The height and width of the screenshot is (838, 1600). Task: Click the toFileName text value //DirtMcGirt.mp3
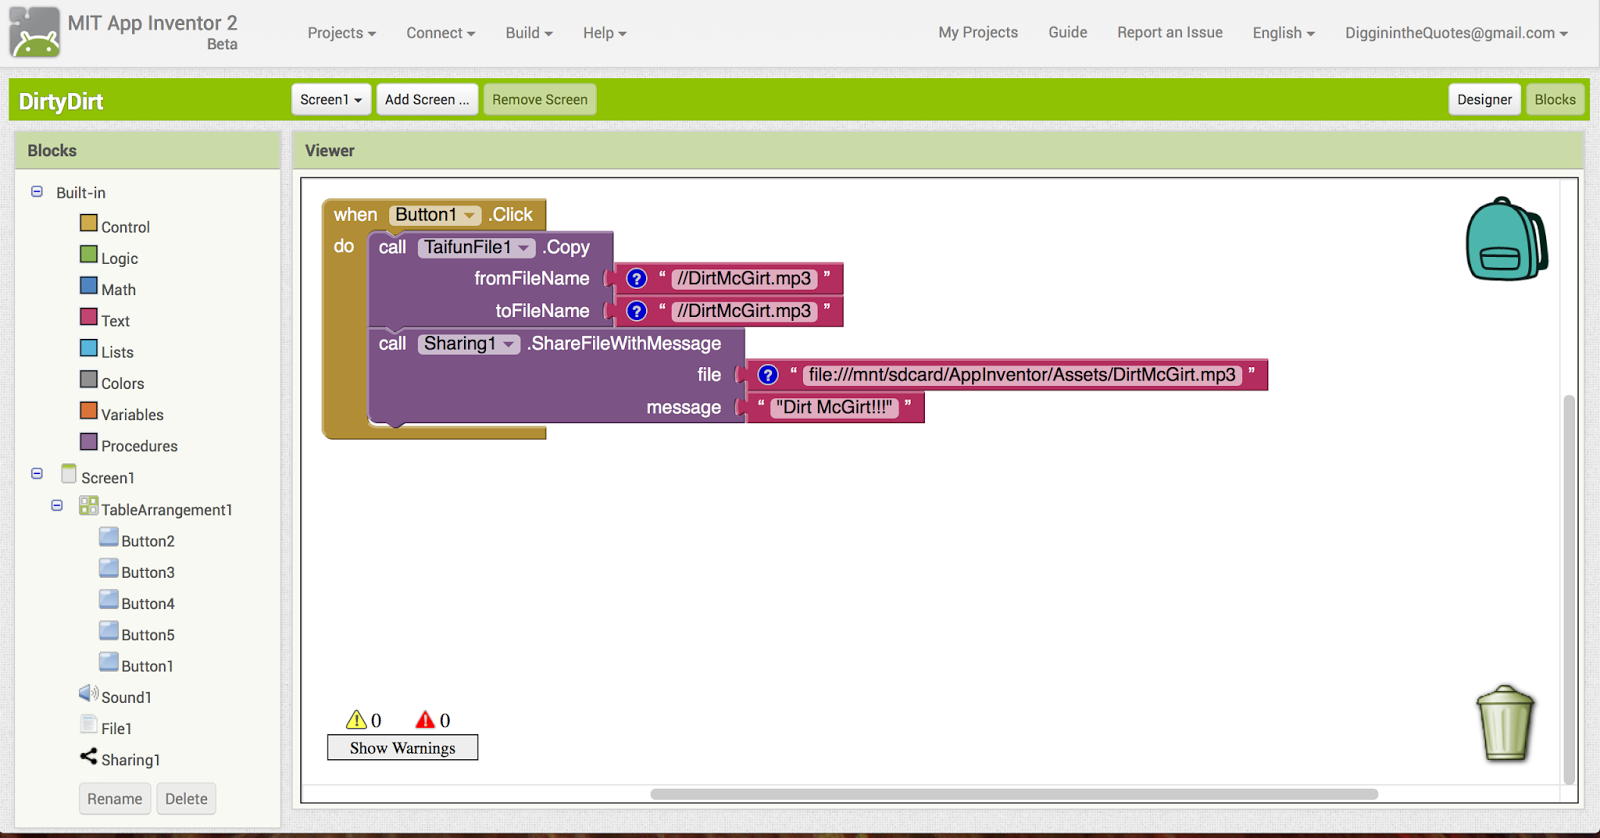(744, 311)
